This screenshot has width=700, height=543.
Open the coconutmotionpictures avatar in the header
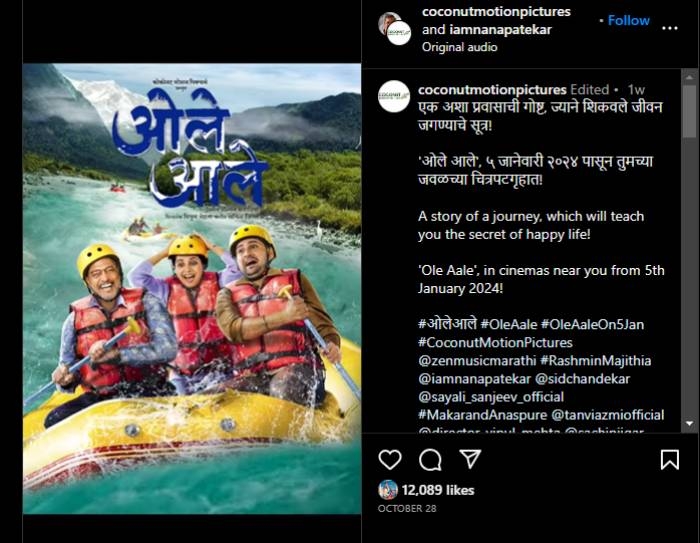pyautogui.click(x=399, y=33)
